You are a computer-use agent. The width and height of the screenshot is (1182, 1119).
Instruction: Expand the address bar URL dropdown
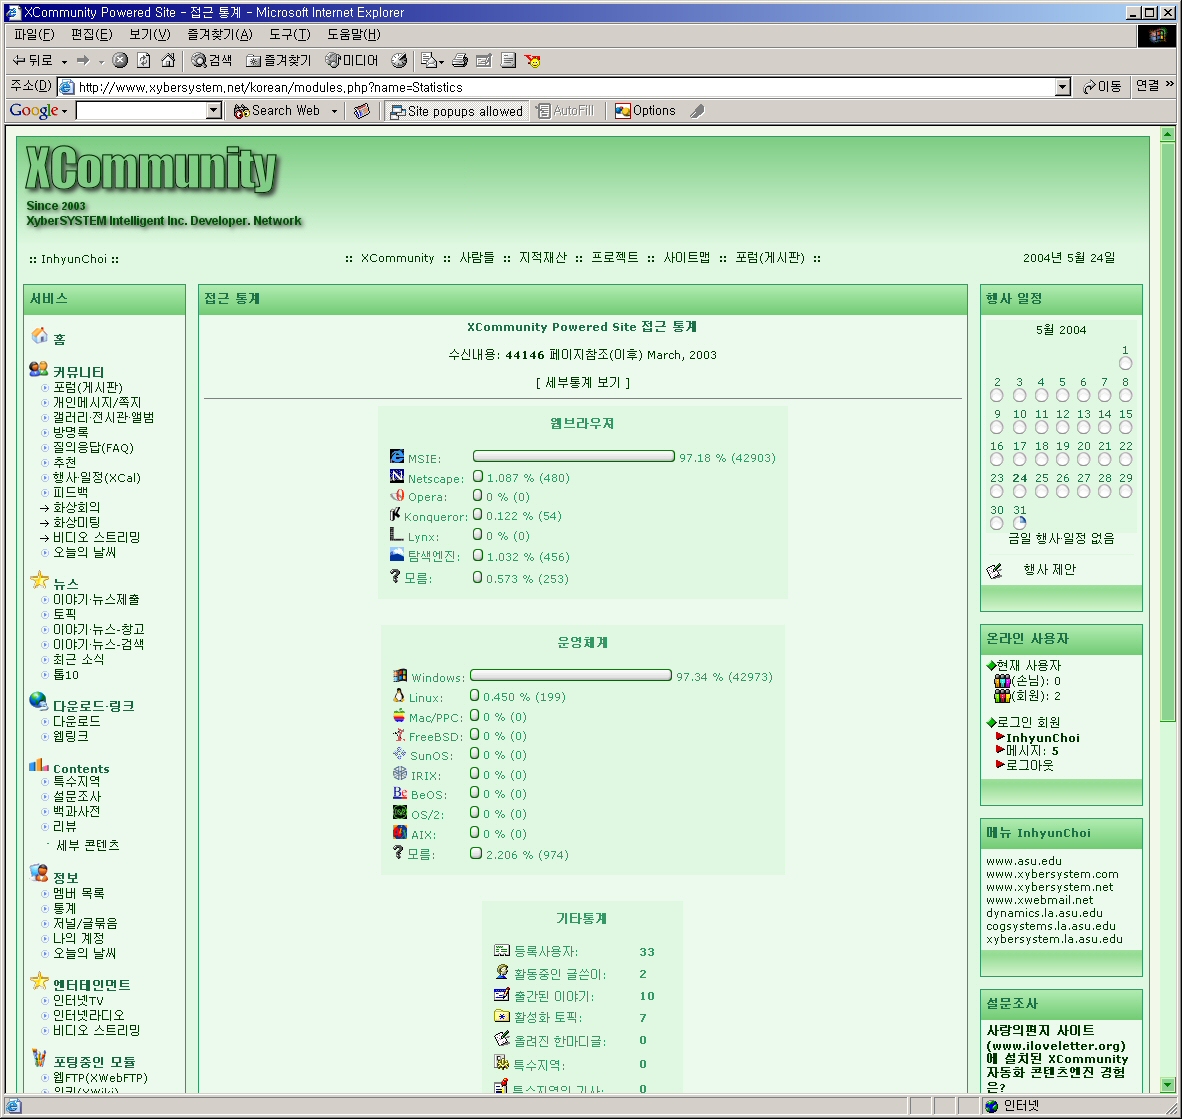click(1063, 87)
